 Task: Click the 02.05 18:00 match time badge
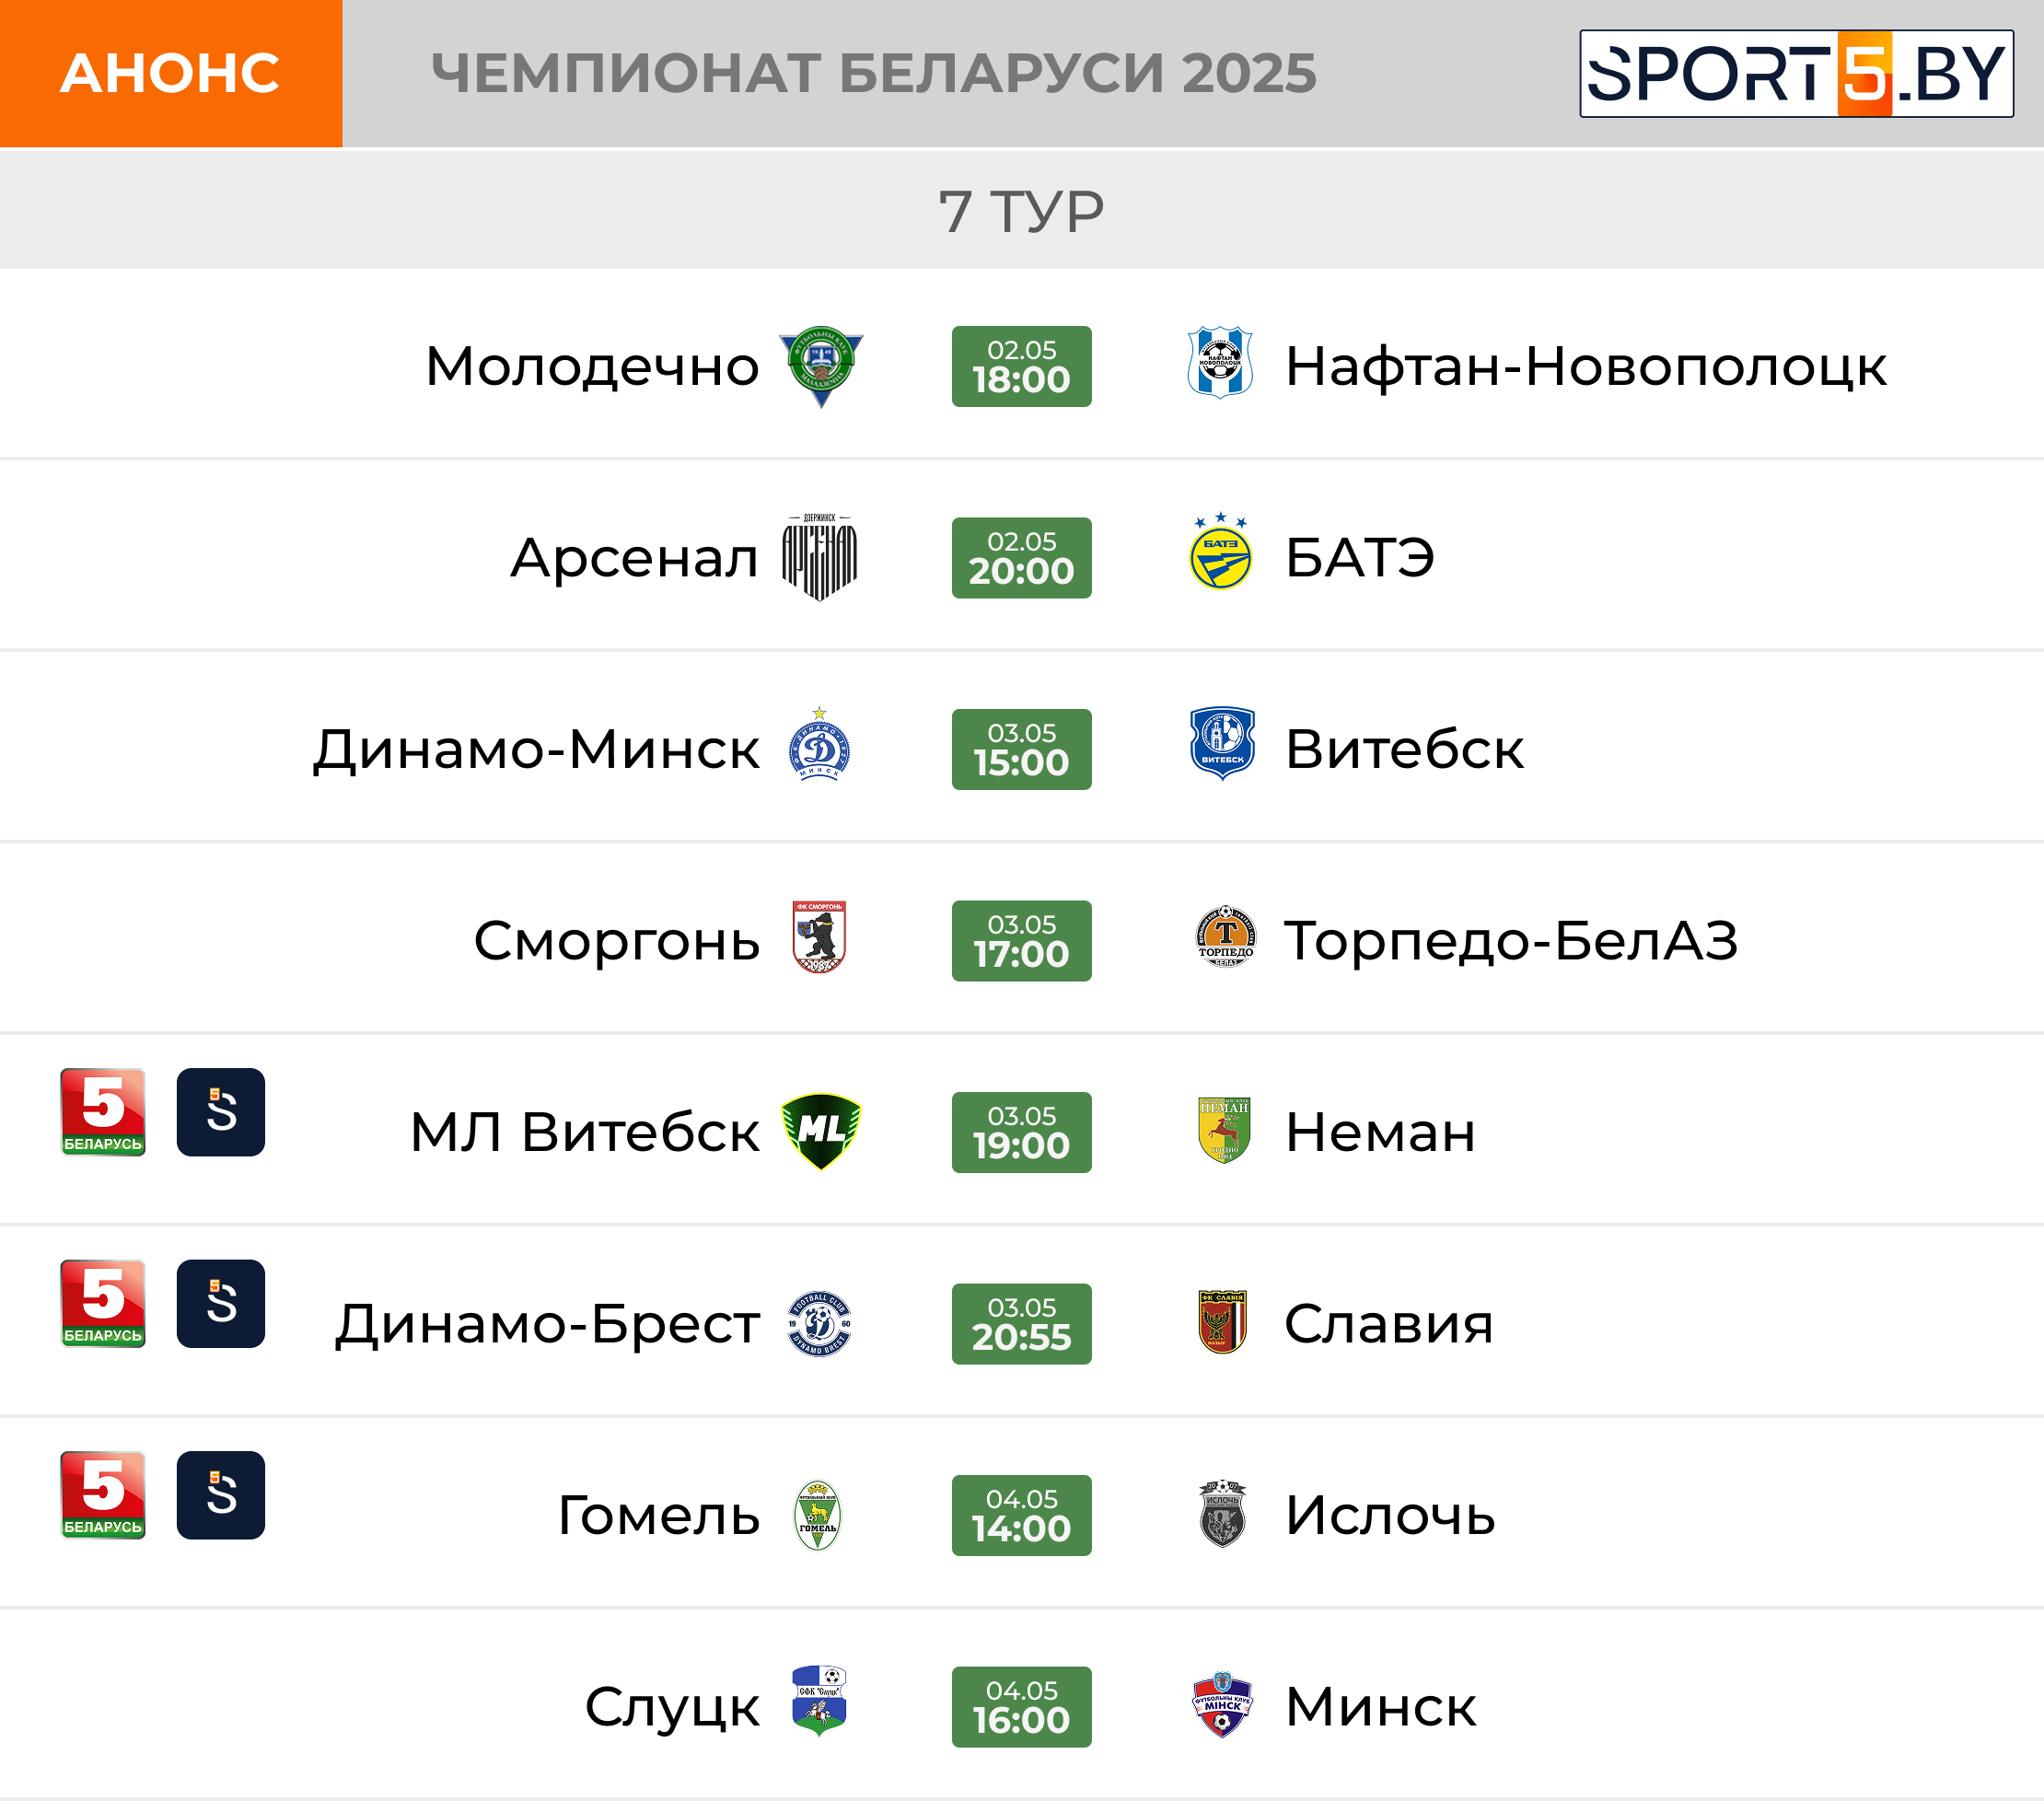tap(1021, 366)
